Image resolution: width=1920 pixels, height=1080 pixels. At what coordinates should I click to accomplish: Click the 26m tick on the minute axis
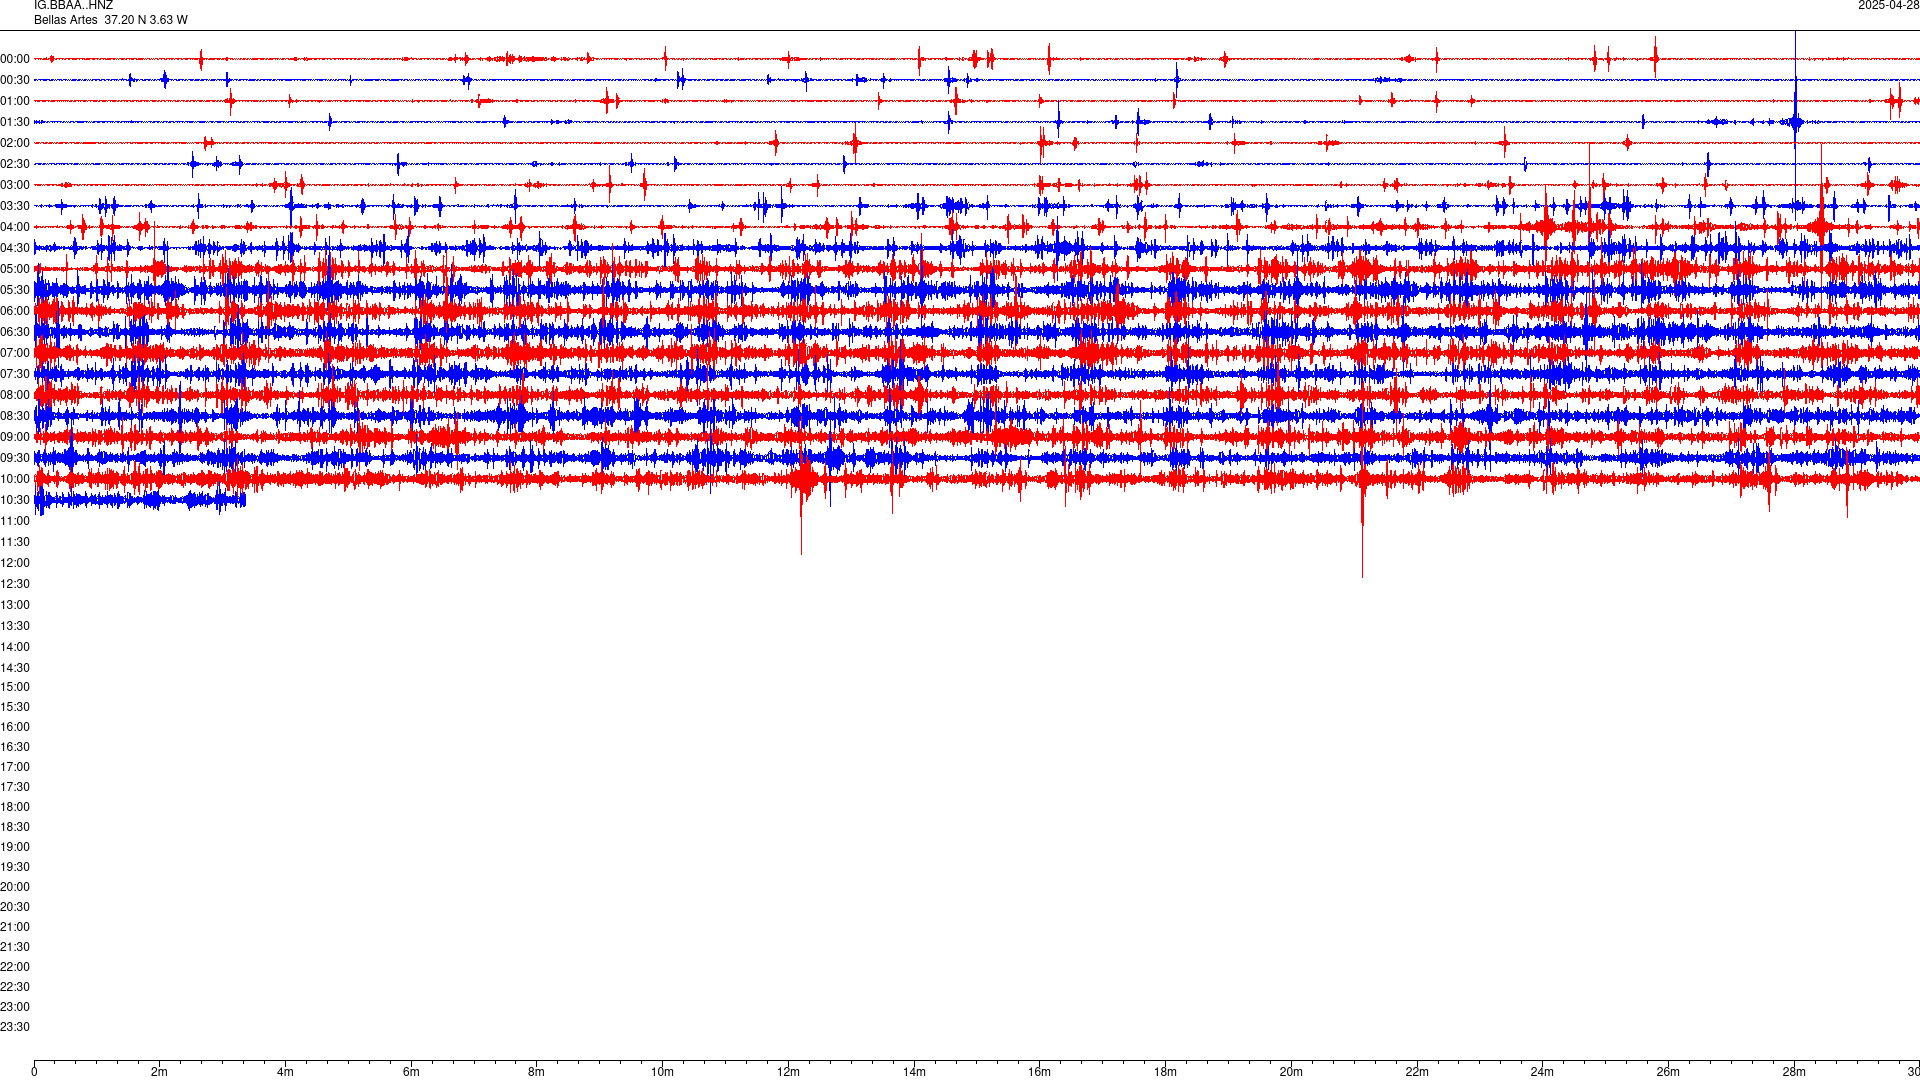(x=1668, y=1072)
